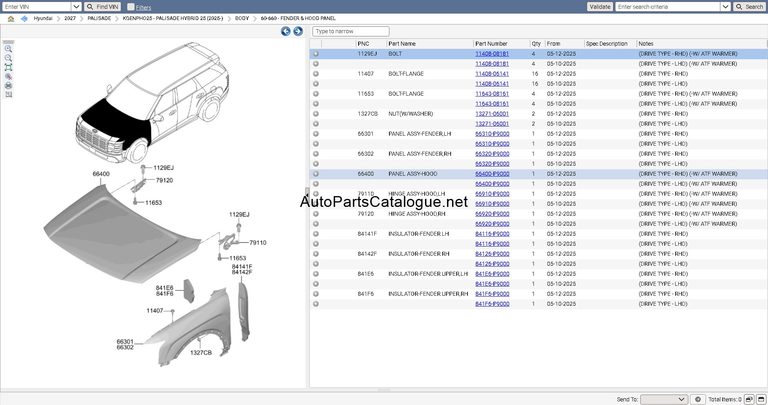
Task: Go to the BODY breadcrumb
Action: 242,18
